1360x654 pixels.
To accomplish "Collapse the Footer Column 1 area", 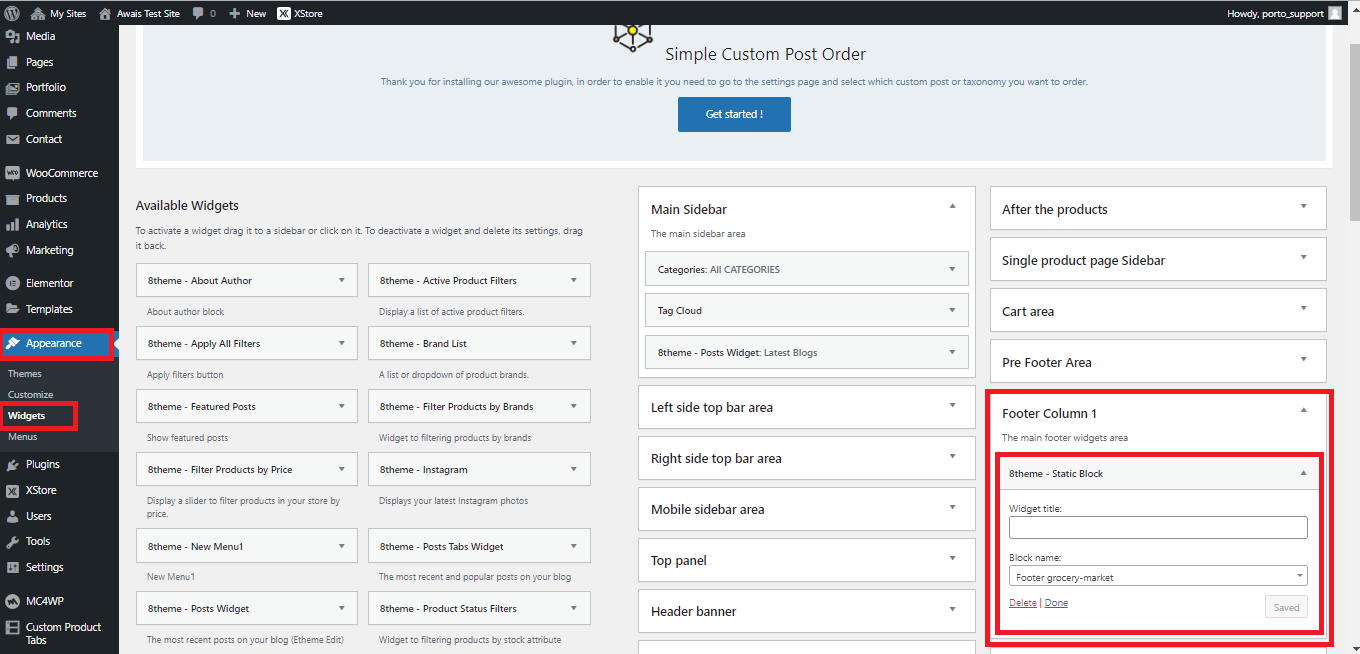I will pyautogui.click(x=1303, y=410).
